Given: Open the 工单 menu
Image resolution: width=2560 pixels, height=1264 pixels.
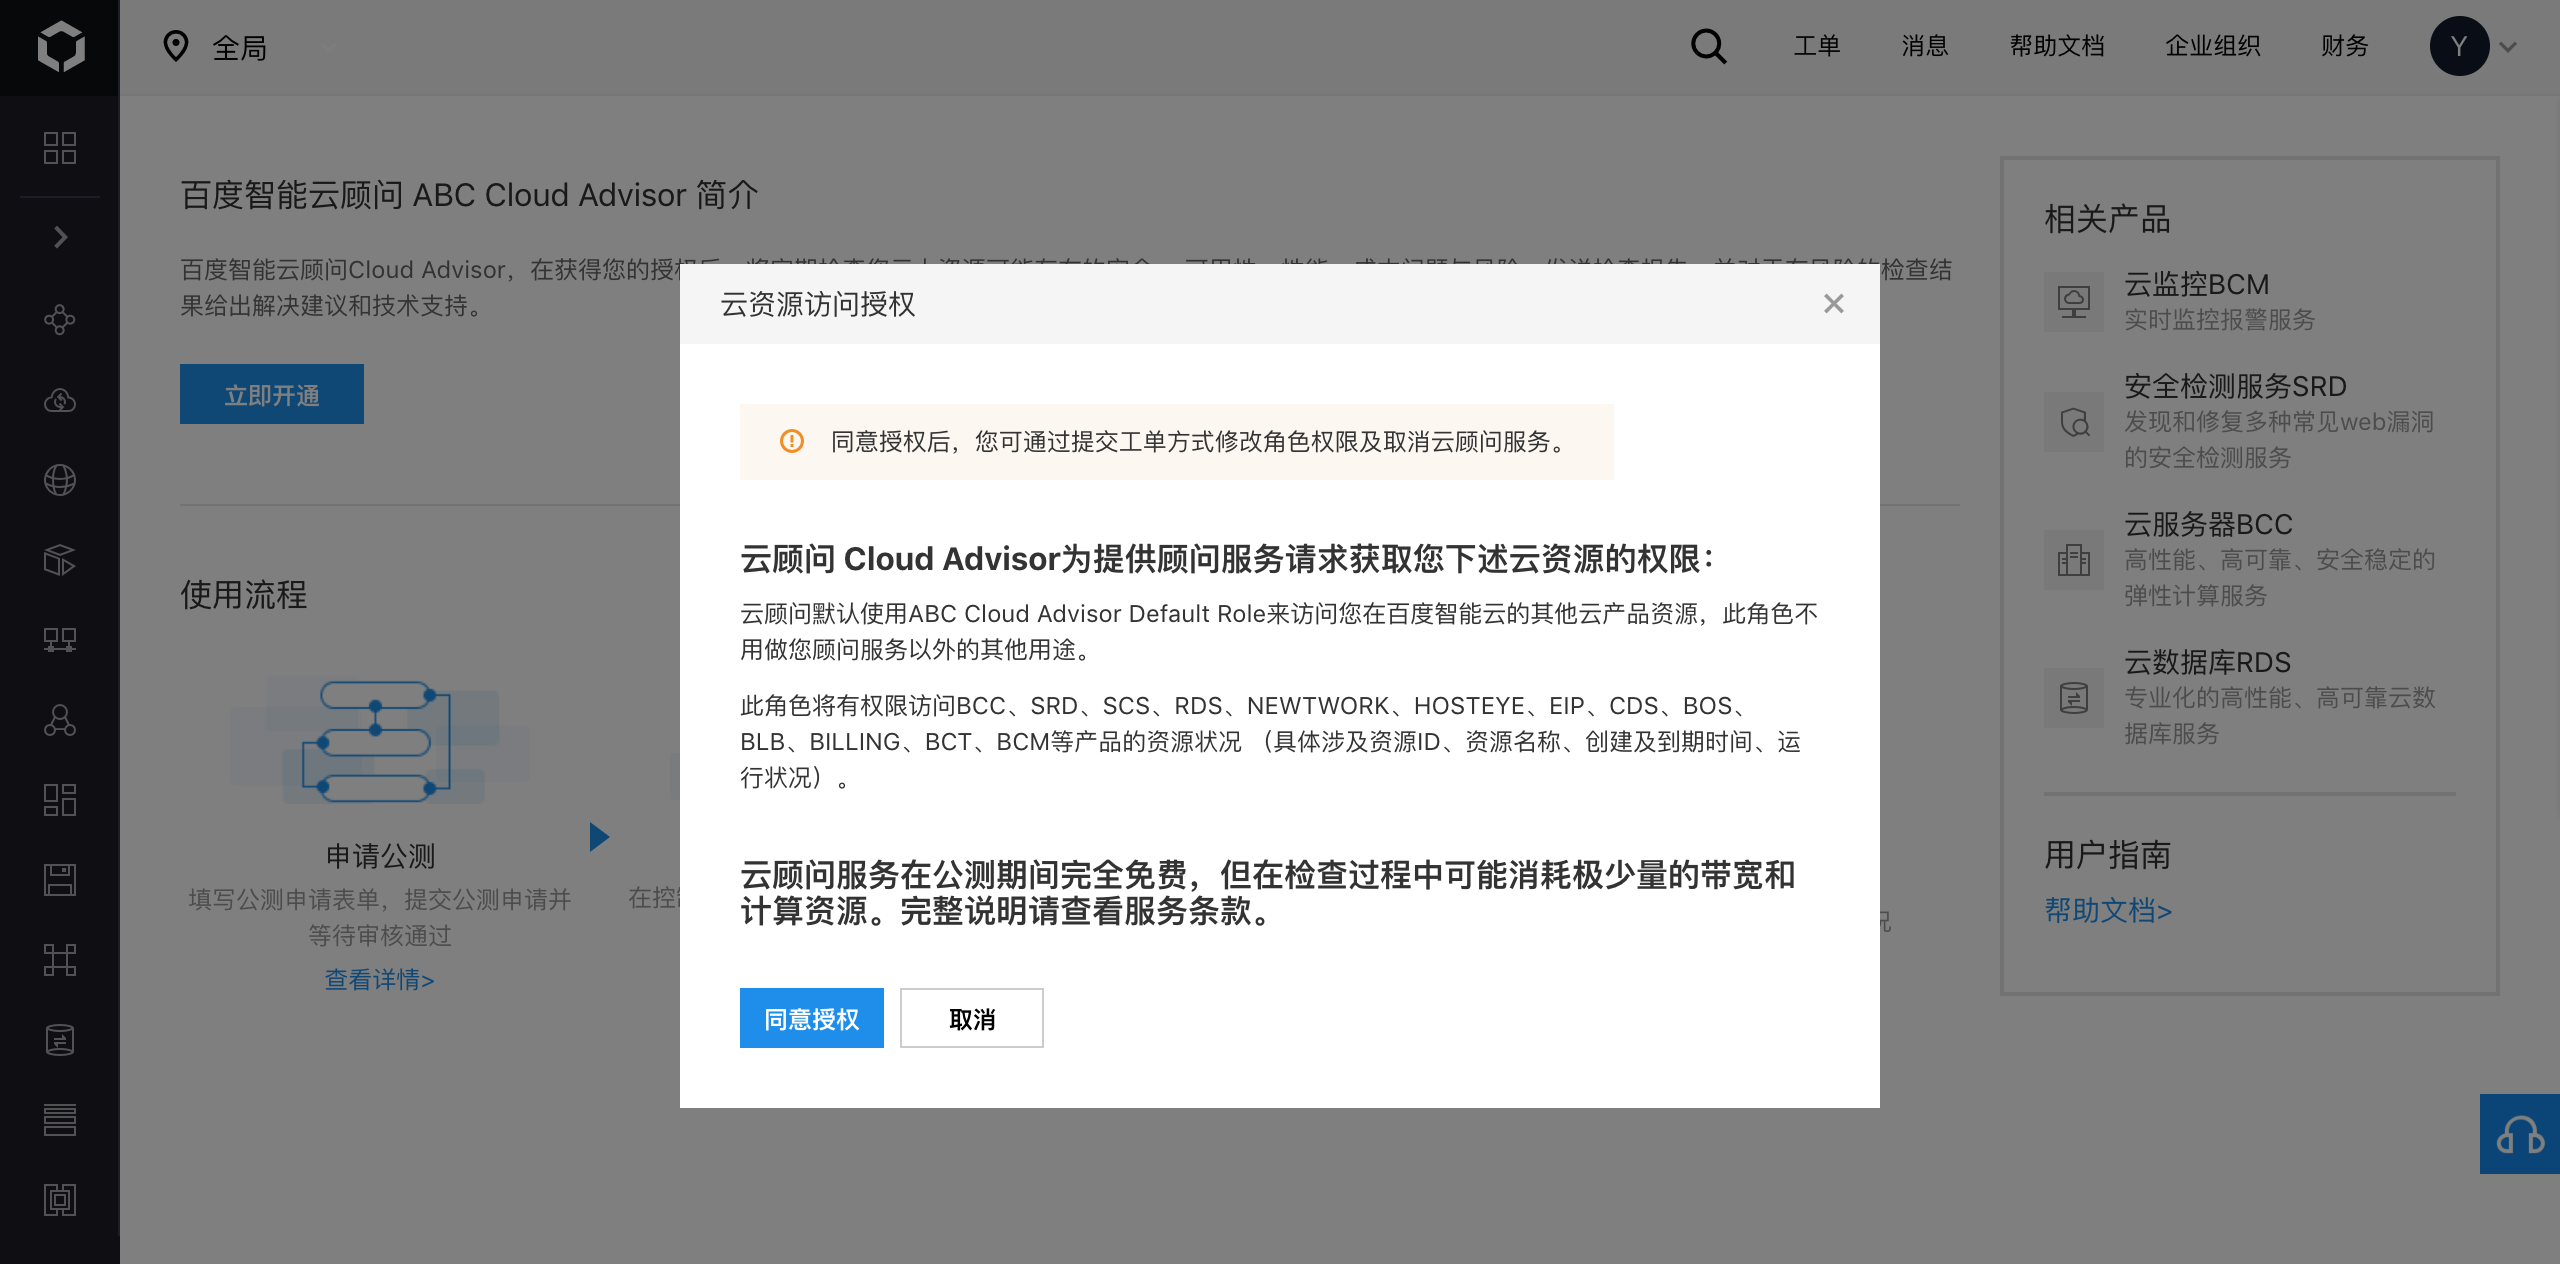Looking at the screenshot, I should click(1817, 46).
